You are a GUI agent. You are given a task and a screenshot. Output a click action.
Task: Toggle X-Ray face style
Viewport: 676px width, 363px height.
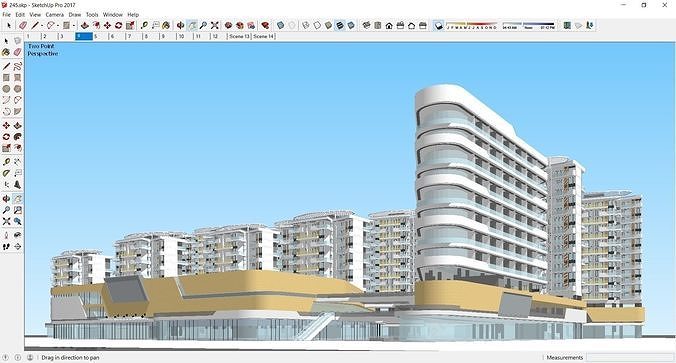pos(281,26)
